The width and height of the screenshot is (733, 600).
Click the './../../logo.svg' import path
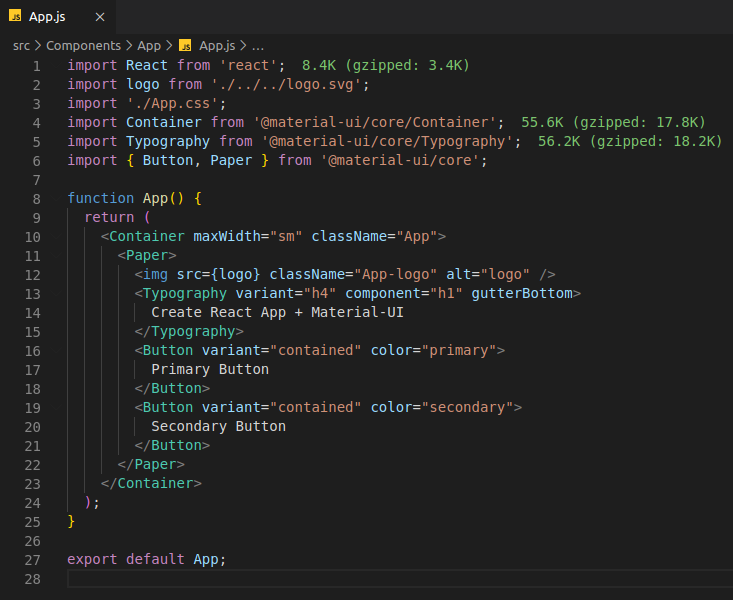click(286, 84)
